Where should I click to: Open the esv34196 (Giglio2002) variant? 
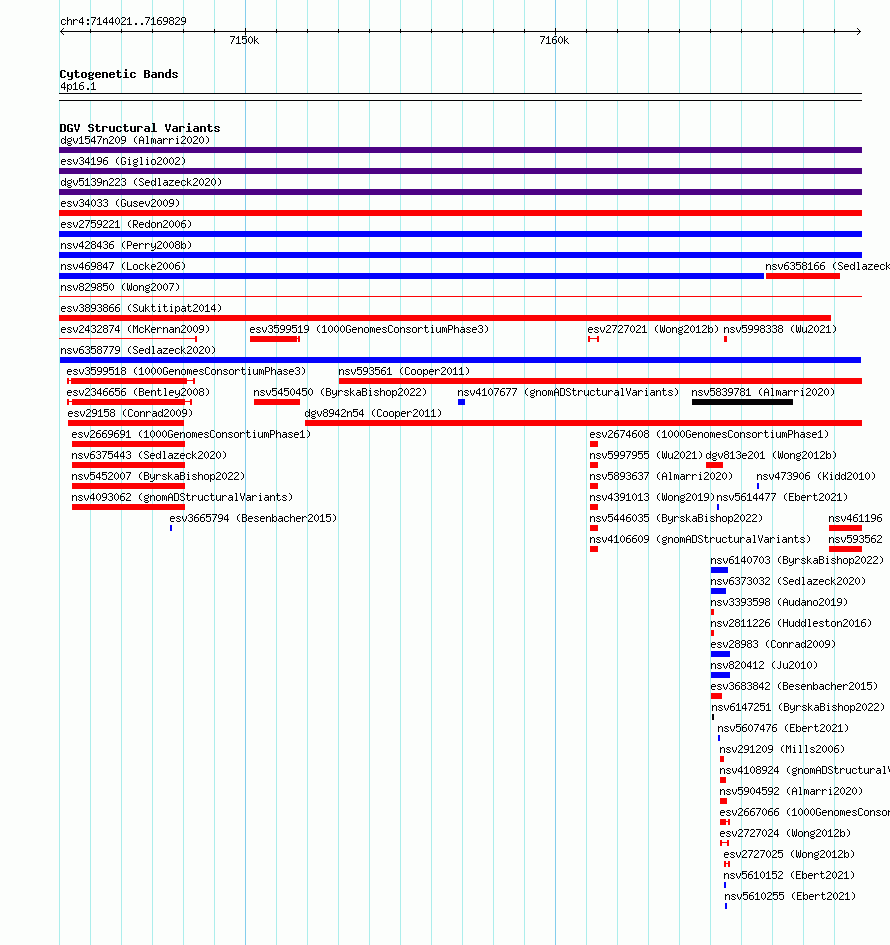pyautogui.click(x=123, y=162)
